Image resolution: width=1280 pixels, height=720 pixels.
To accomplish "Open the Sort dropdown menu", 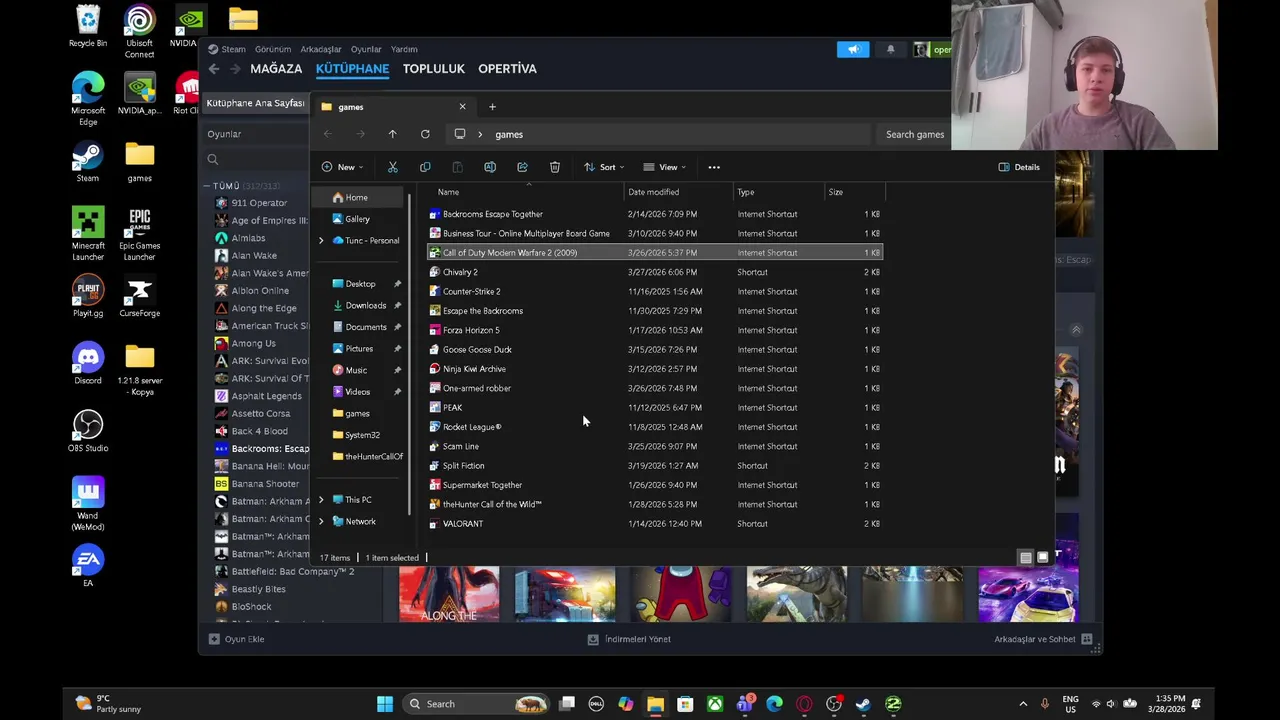I will (603, 167).
